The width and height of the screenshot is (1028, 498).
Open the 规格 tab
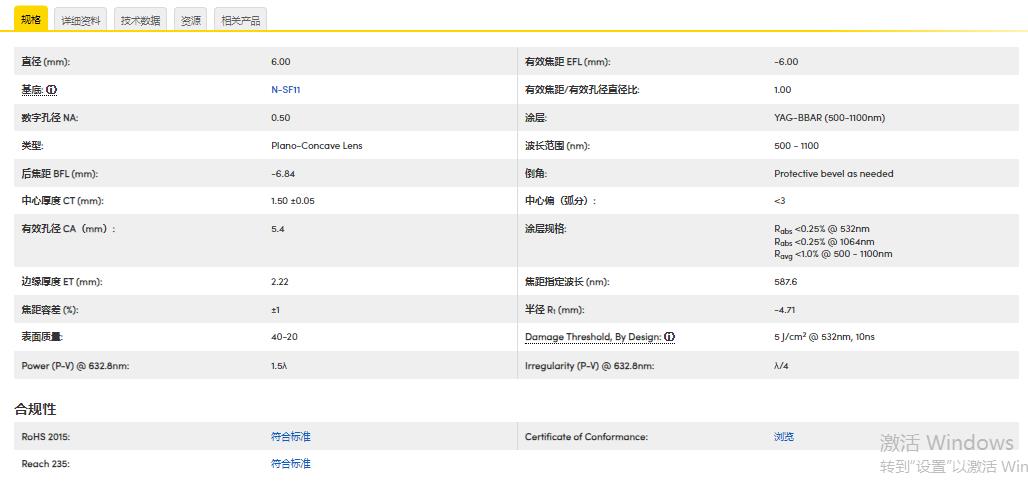tap(31, 20)
